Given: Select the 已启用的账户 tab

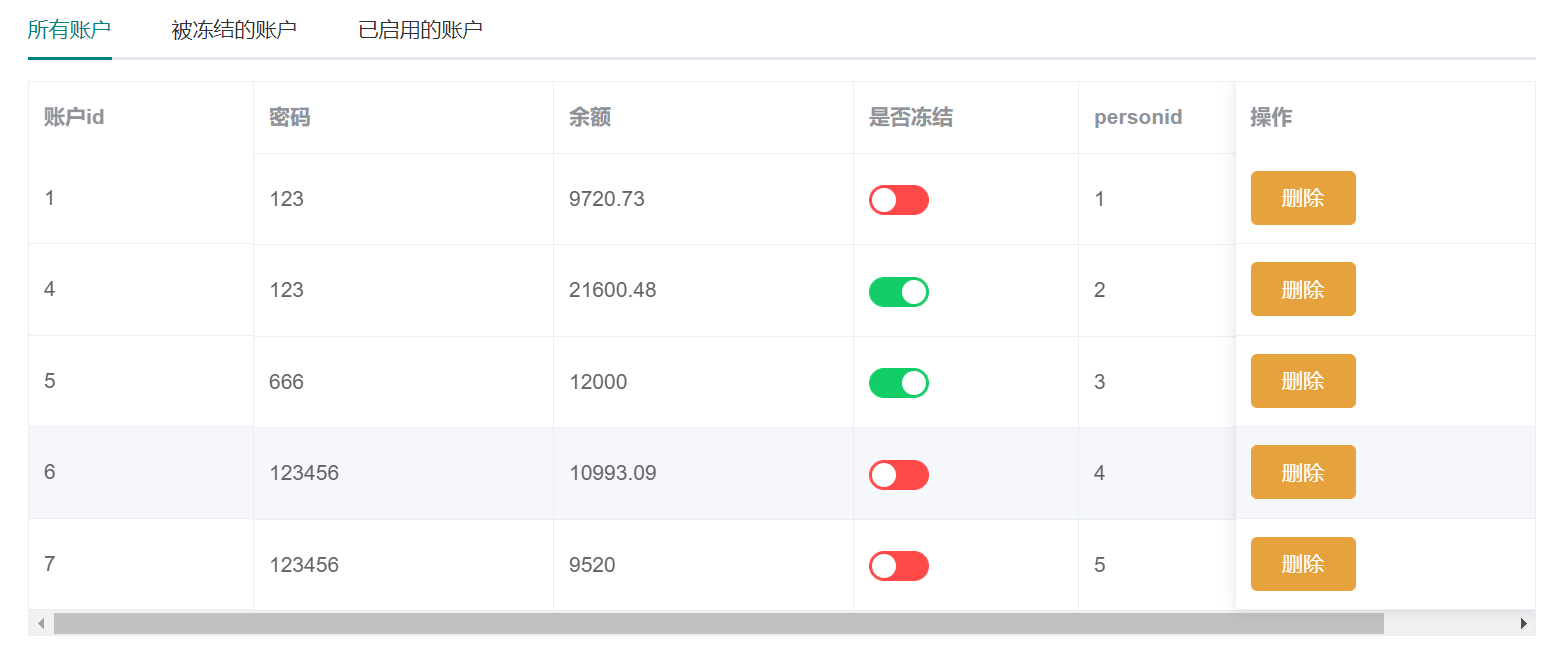Looking at the screenshot, I should [x=420, y=30].
